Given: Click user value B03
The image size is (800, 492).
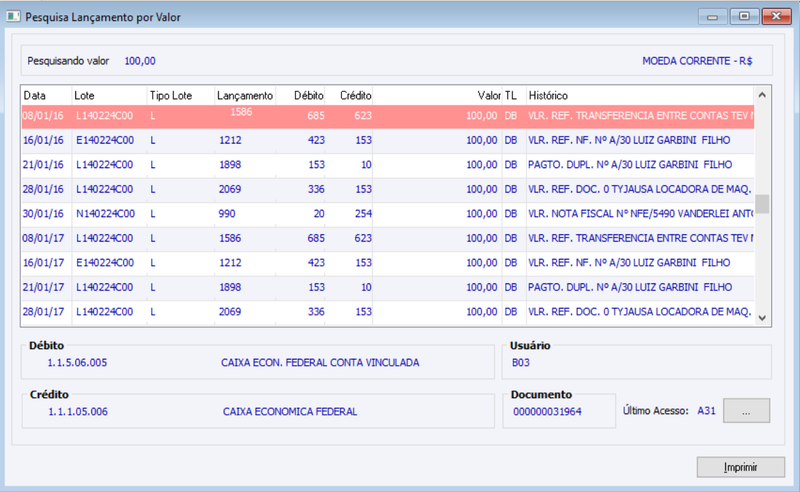Looking at the screenshot, I should (x=520, y=363).
